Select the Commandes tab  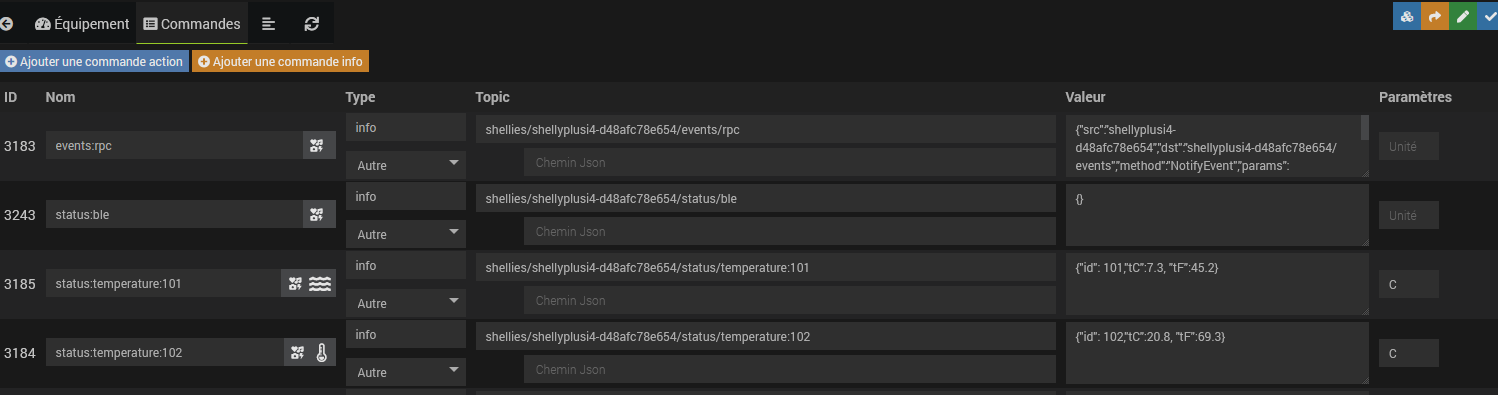pos(192,23)
